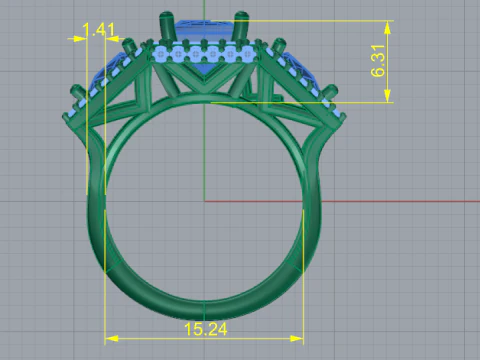
Task: Select the 1.41 band thickness dimension text
Action: pos(98,30)
